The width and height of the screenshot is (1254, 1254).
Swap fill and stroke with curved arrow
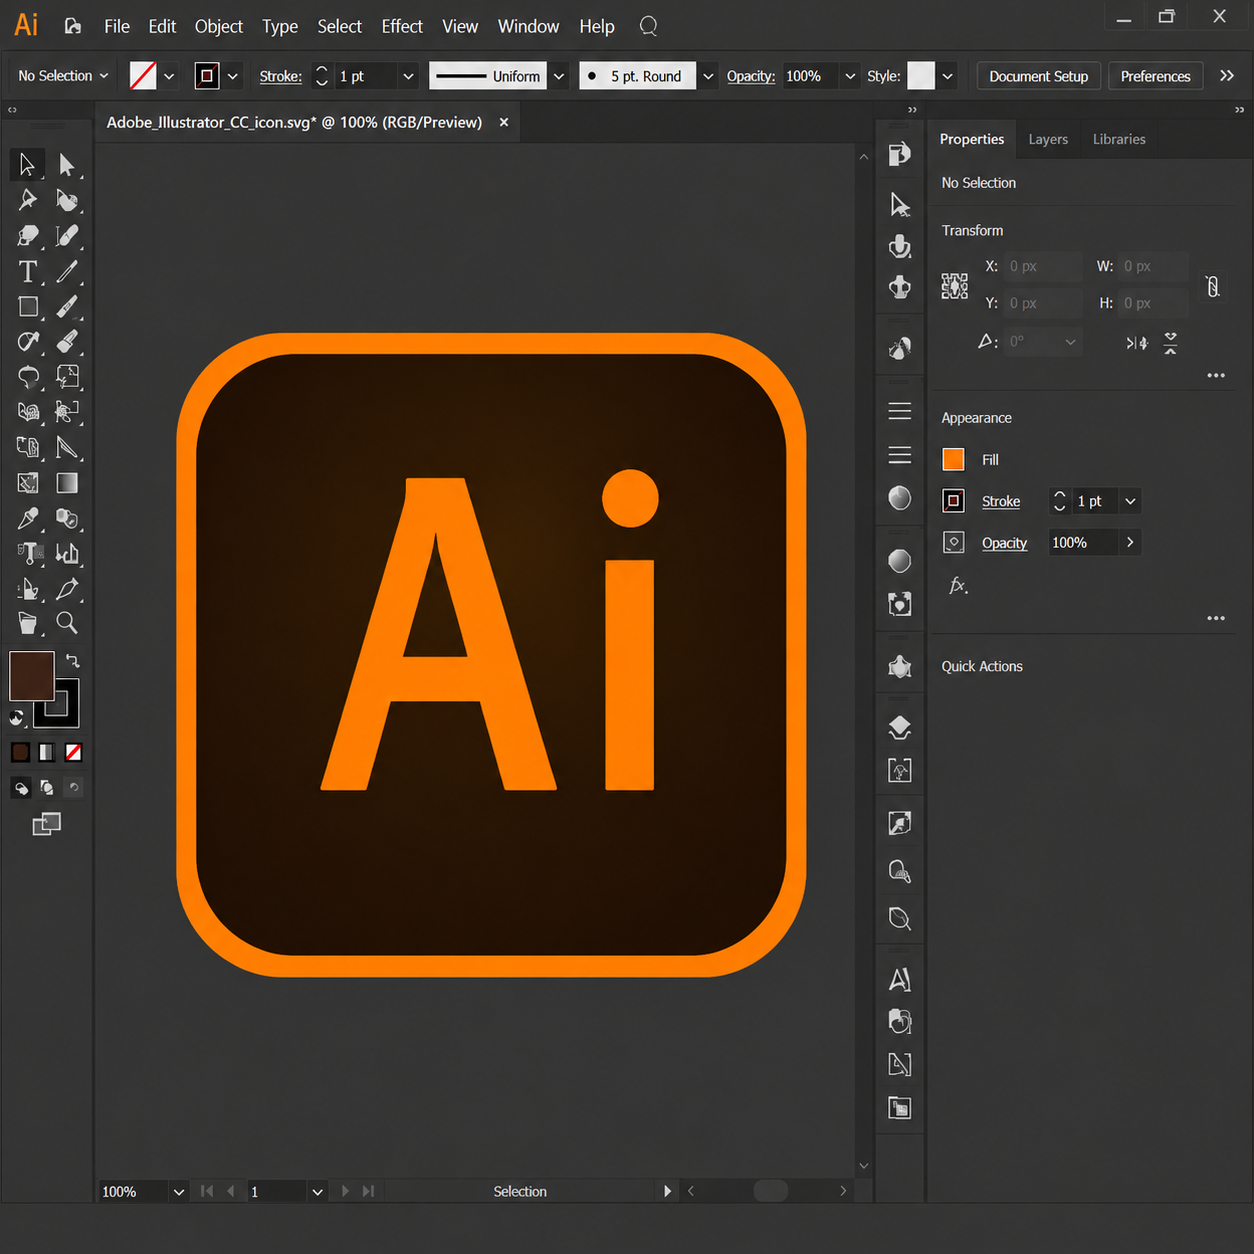(72, 661)
